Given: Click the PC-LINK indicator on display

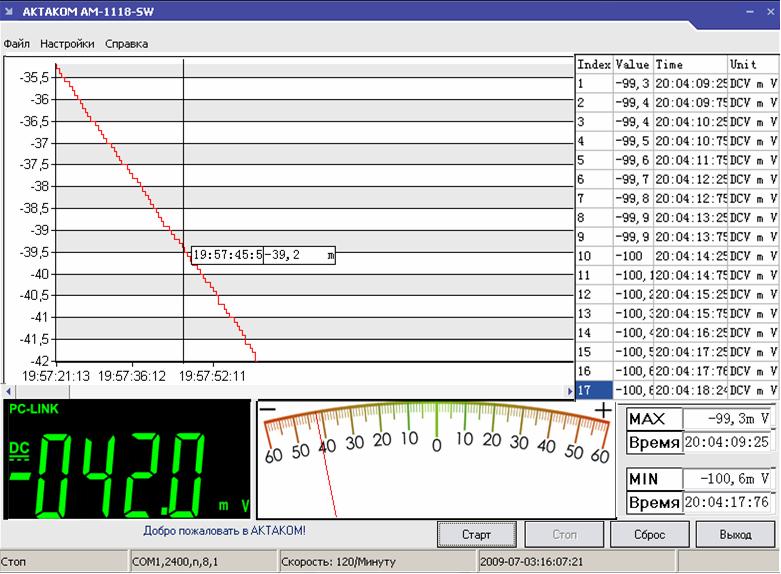Looking at the screenshot, I should coord(34,409).
